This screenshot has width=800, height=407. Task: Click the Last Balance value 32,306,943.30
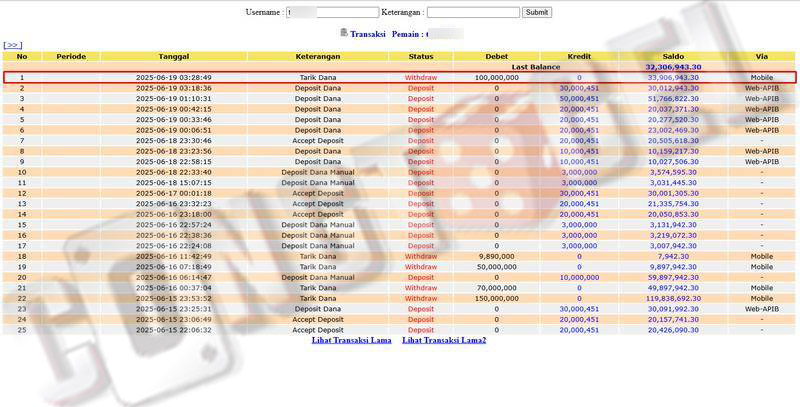point(672,66)
